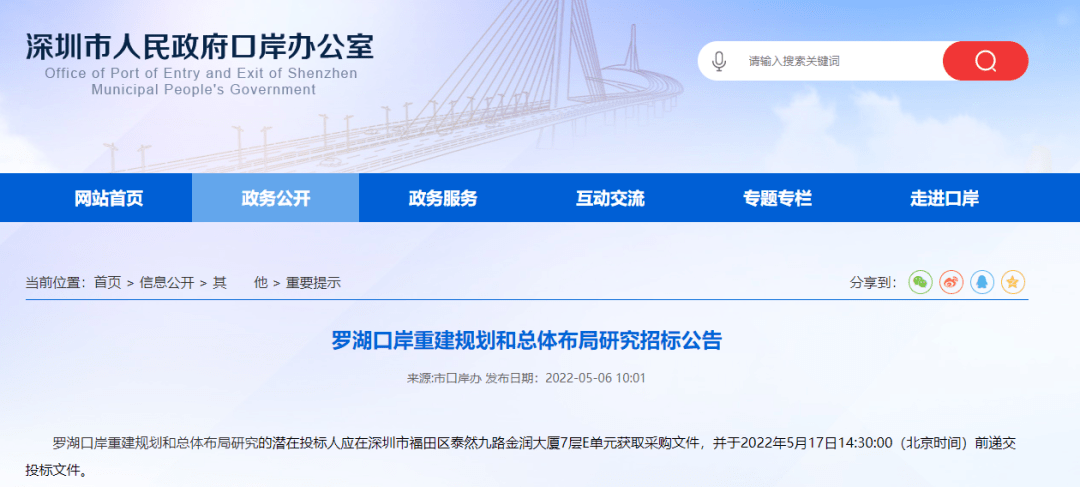Share to WeChat via green icon

click(920, 282)
